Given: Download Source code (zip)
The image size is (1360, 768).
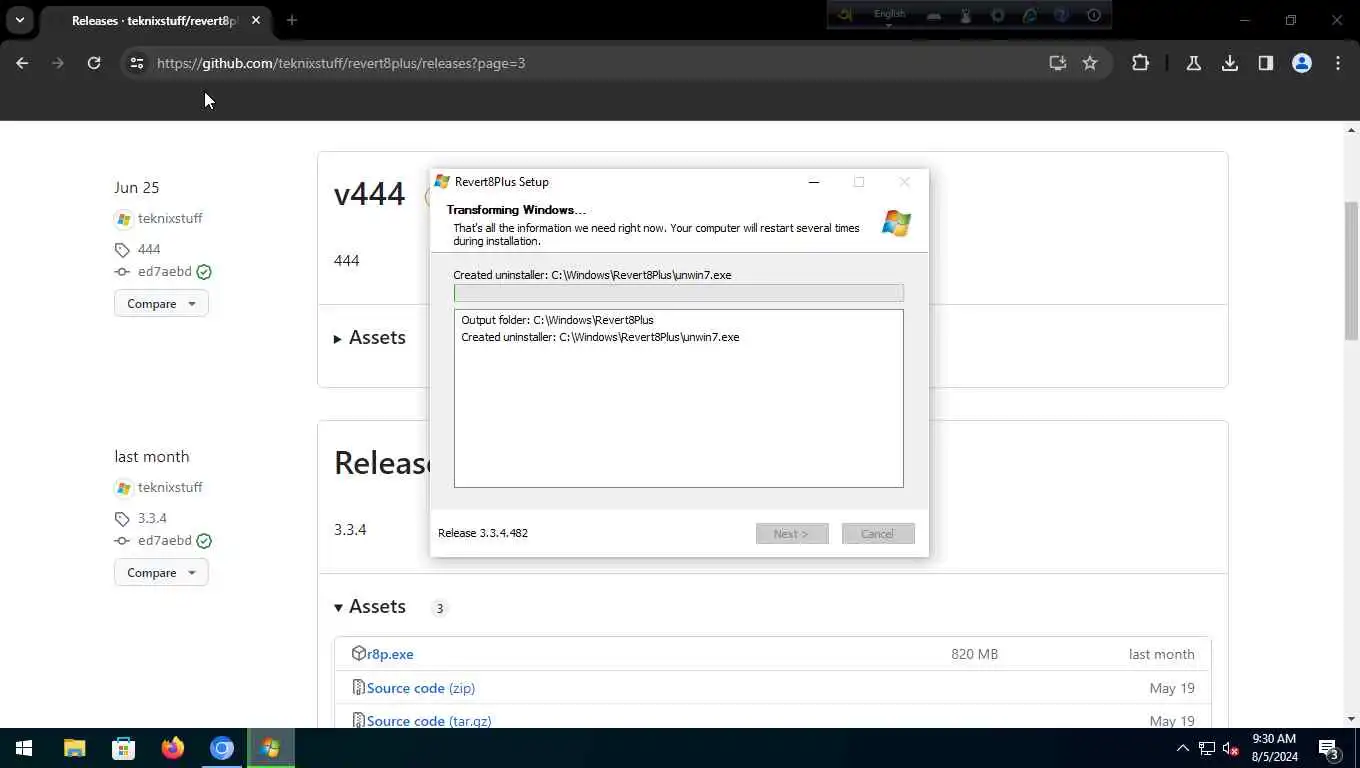Looking at the screenshot, I should 421,688.
